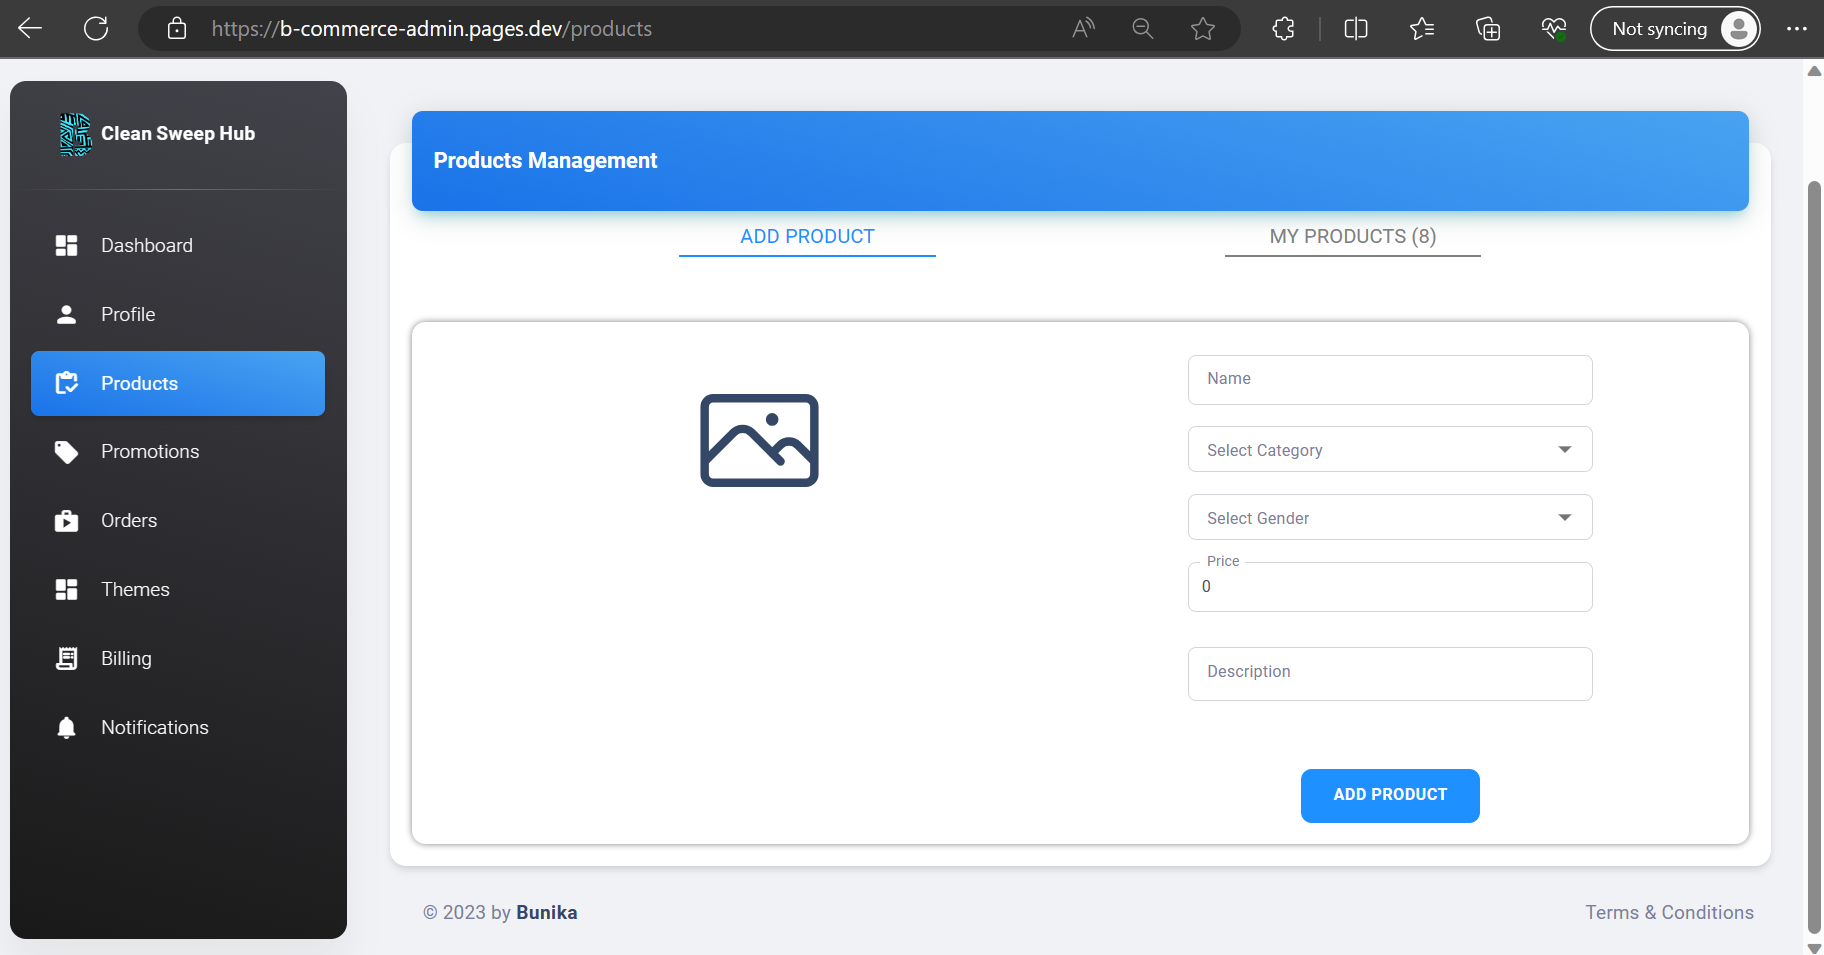Click the Profile person icon
This screenshot has width=1824, height=955.
[x=66, y=315]
